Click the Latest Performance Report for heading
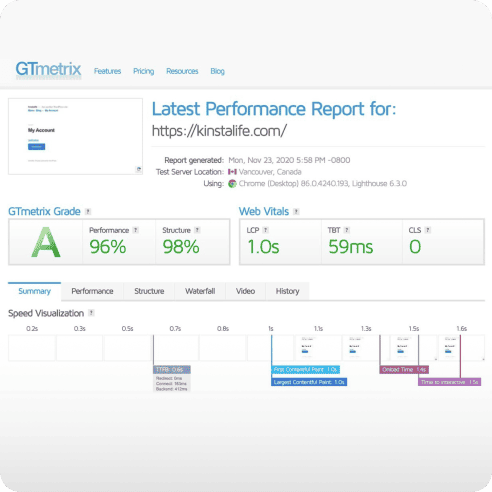Image resolution: width=492 pixels, height=492 pixels. pyautogui.click(x=274, y=109)
